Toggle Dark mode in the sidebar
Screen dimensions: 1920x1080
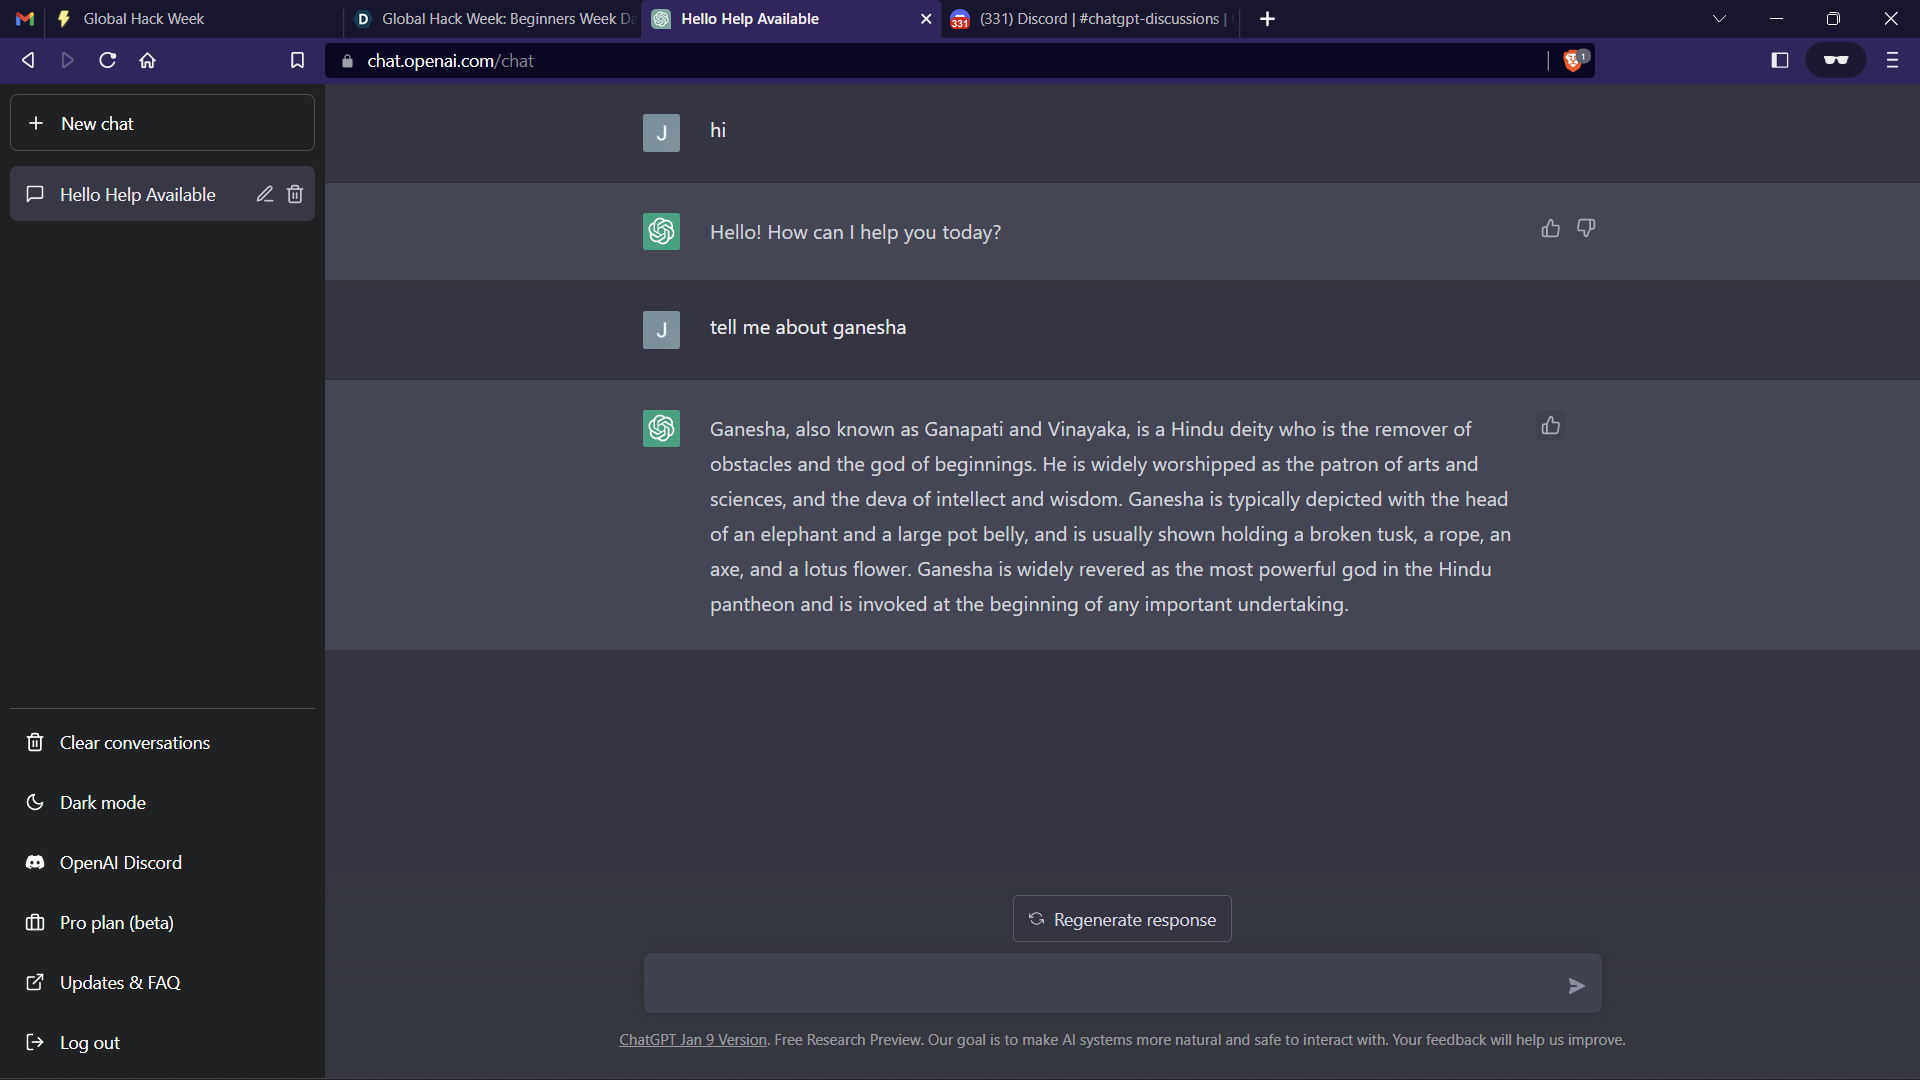[x=102, y=803]
